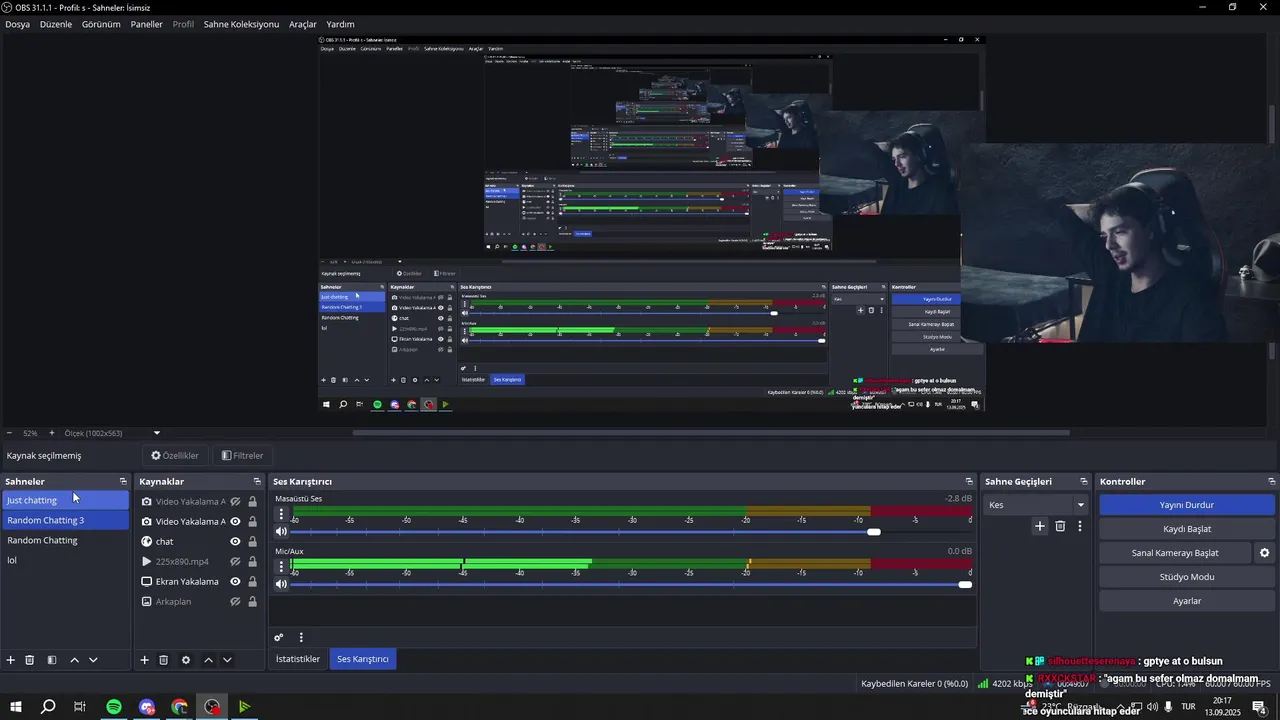Remove transition with Sahne Geçişleri trash icon
The width and height of the screenshot is (1280, 720).
[1060, 526]
